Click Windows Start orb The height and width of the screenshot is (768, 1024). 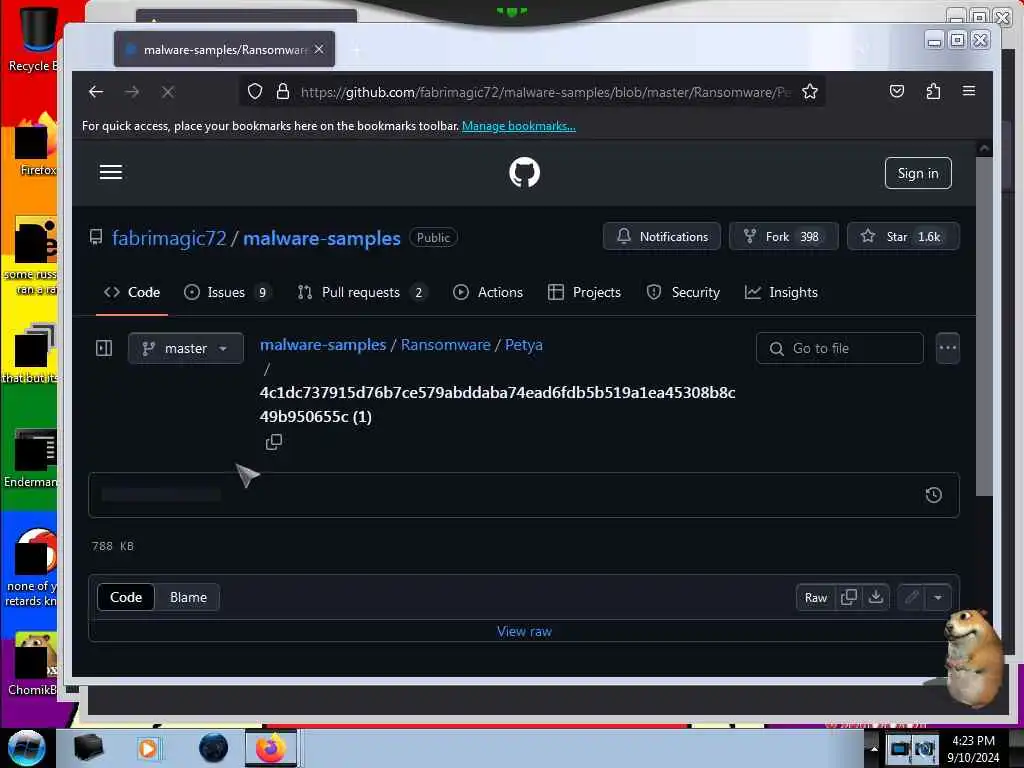click(x=26, y=748)
